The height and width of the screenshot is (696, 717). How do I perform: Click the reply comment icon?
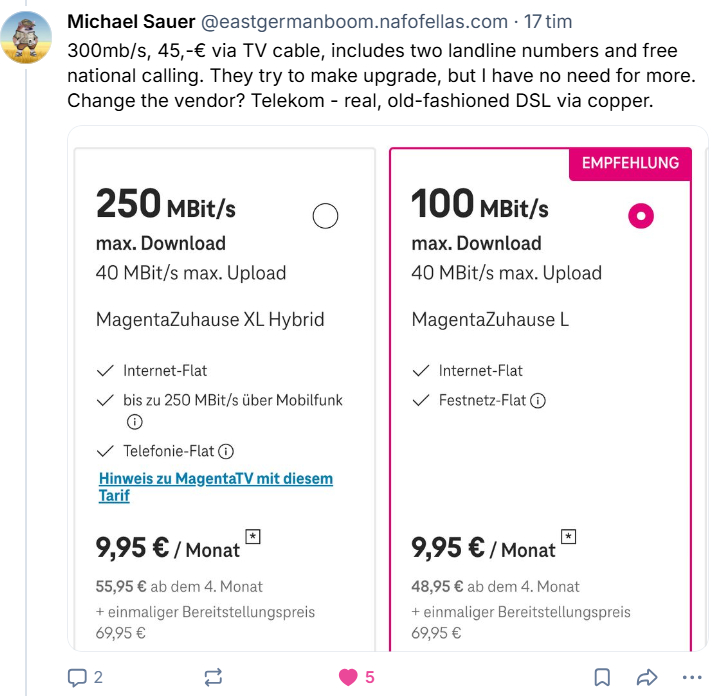(78, 677)
